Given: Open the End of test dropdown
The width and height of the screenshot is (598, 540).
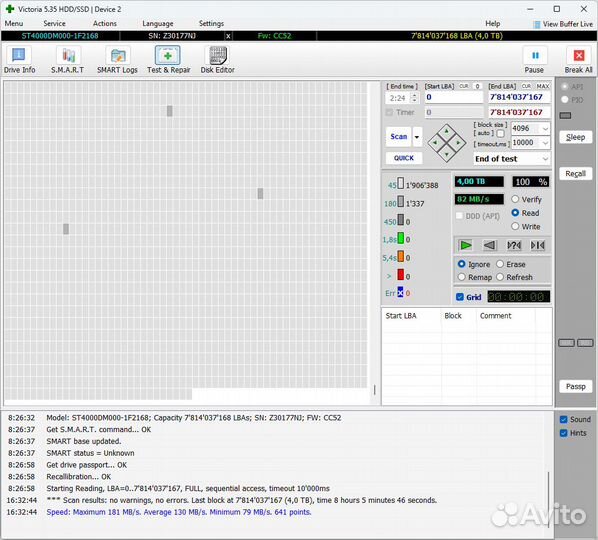Looking at the screenshot, I should (x=545, y=159).
